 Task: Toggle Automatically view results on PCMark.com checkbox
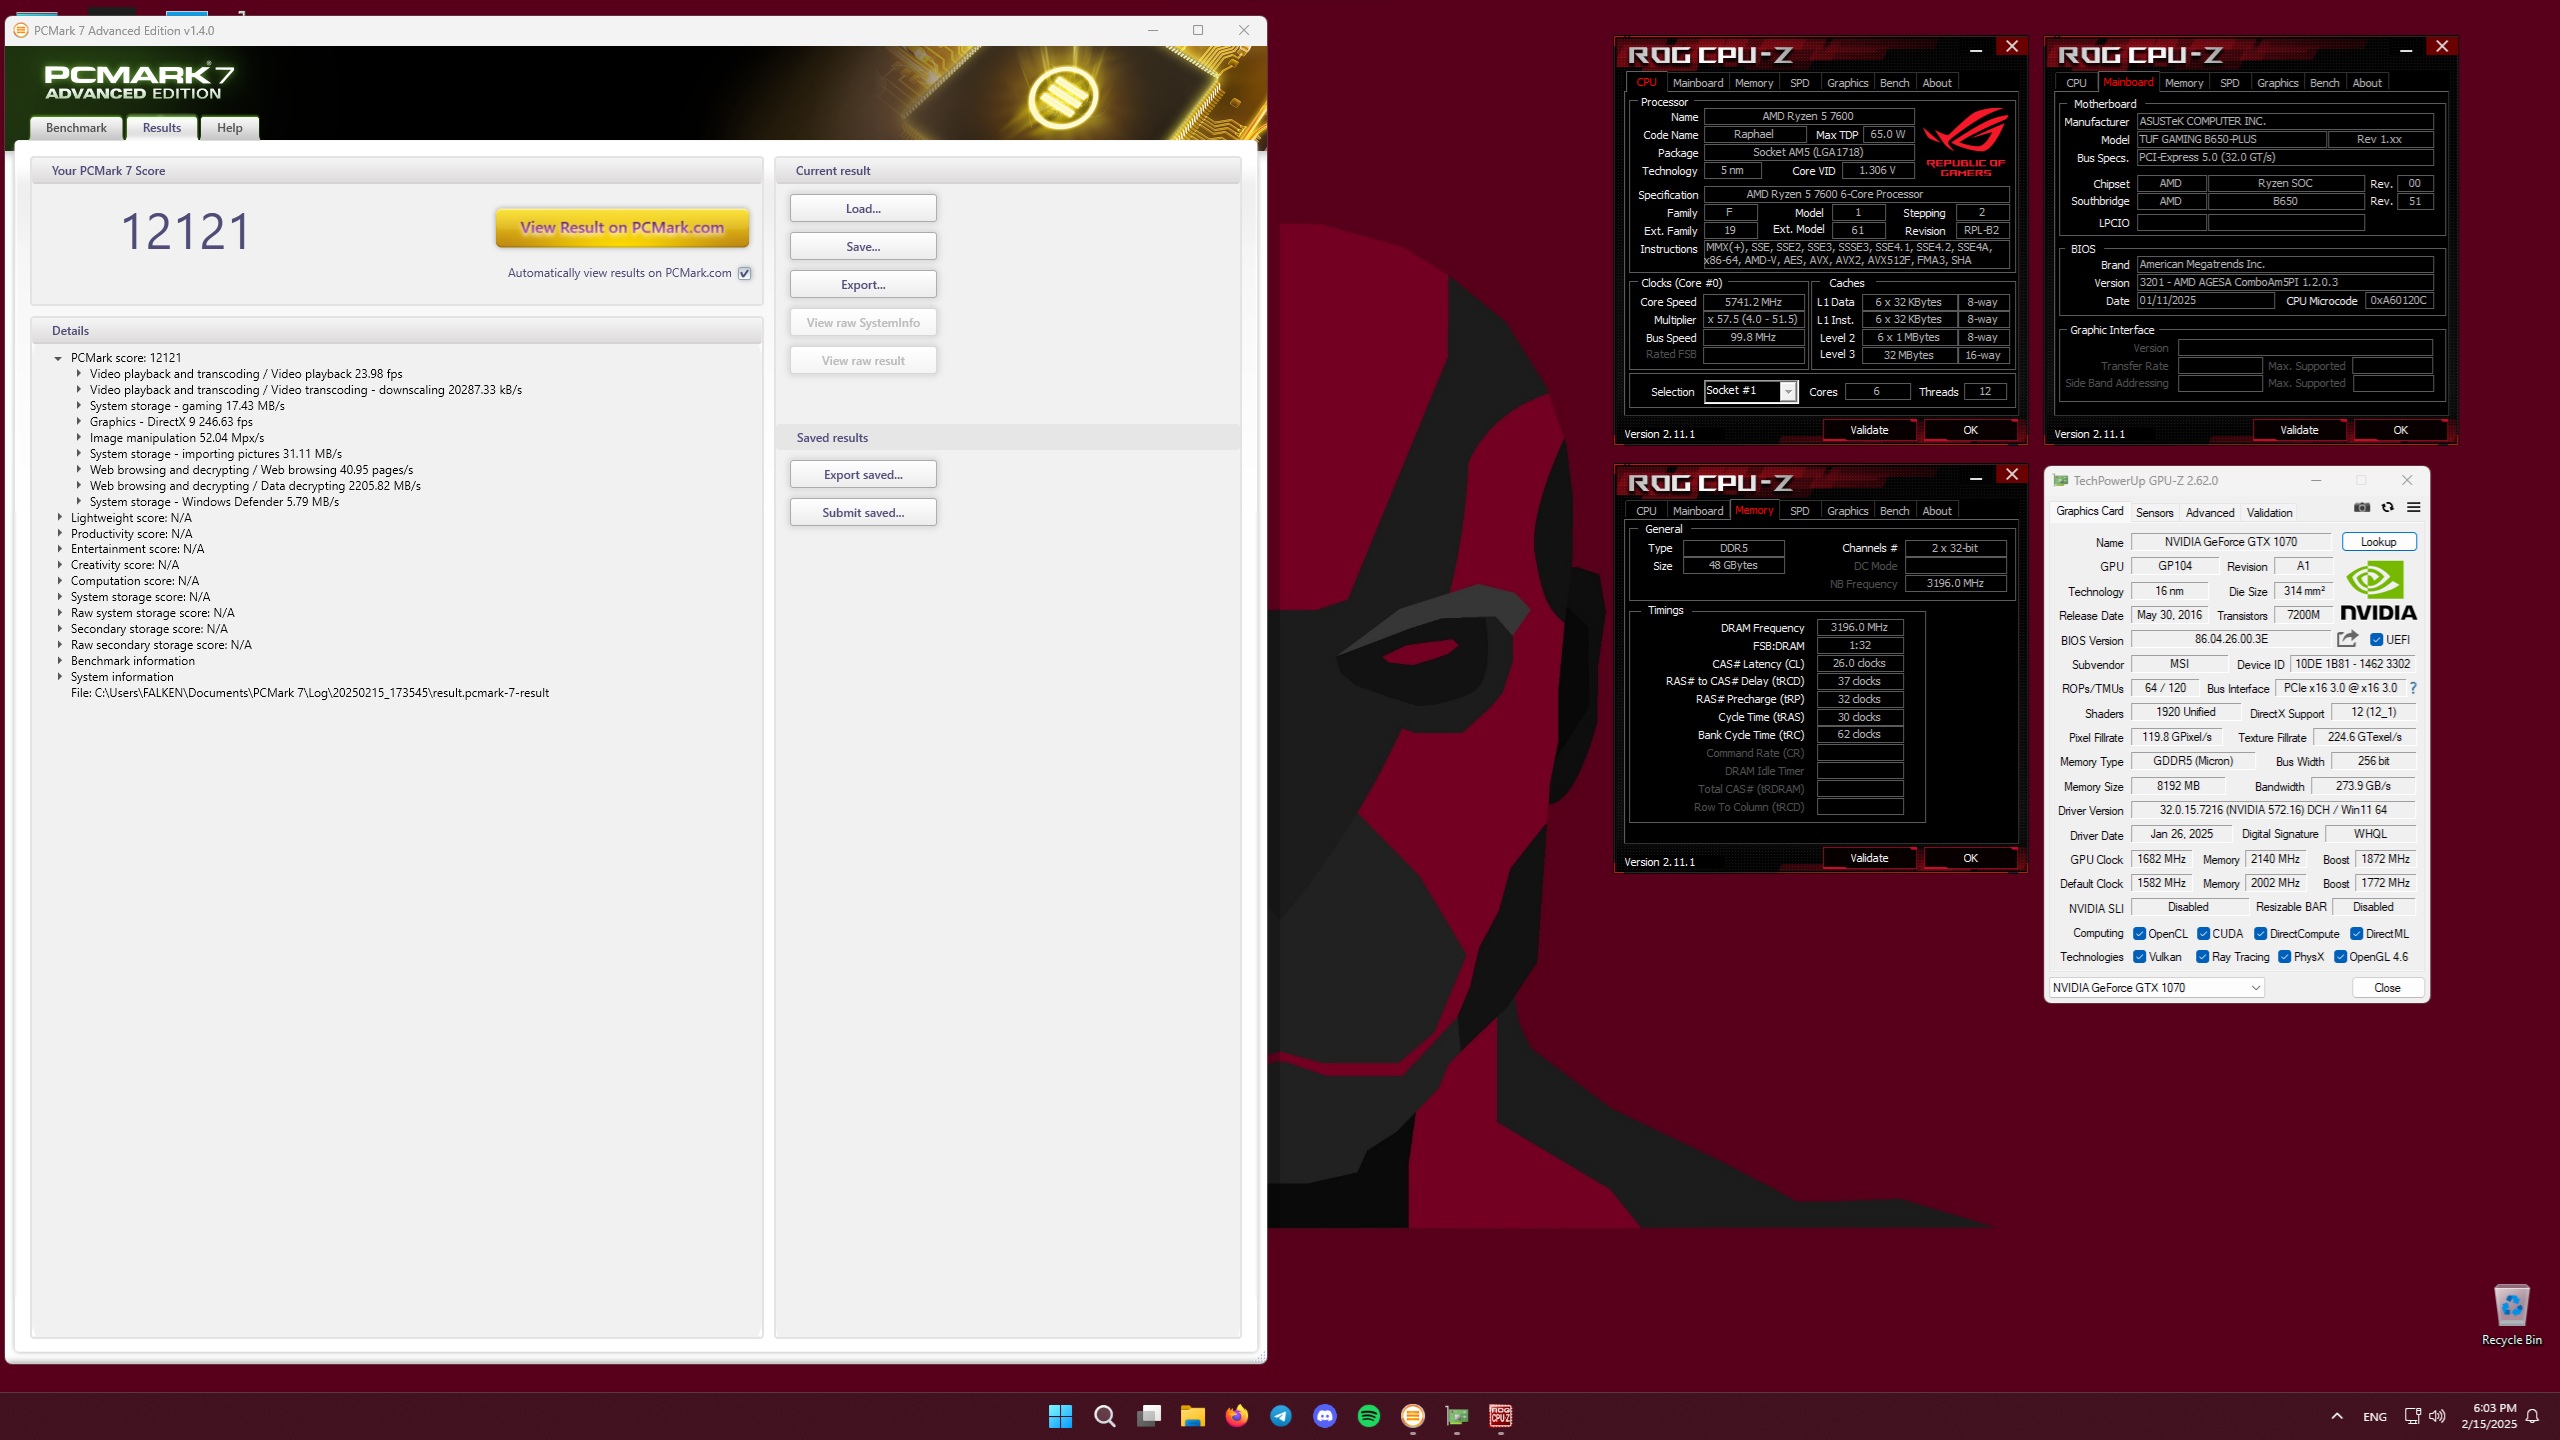pyautogui.click(x=745, y=273)
